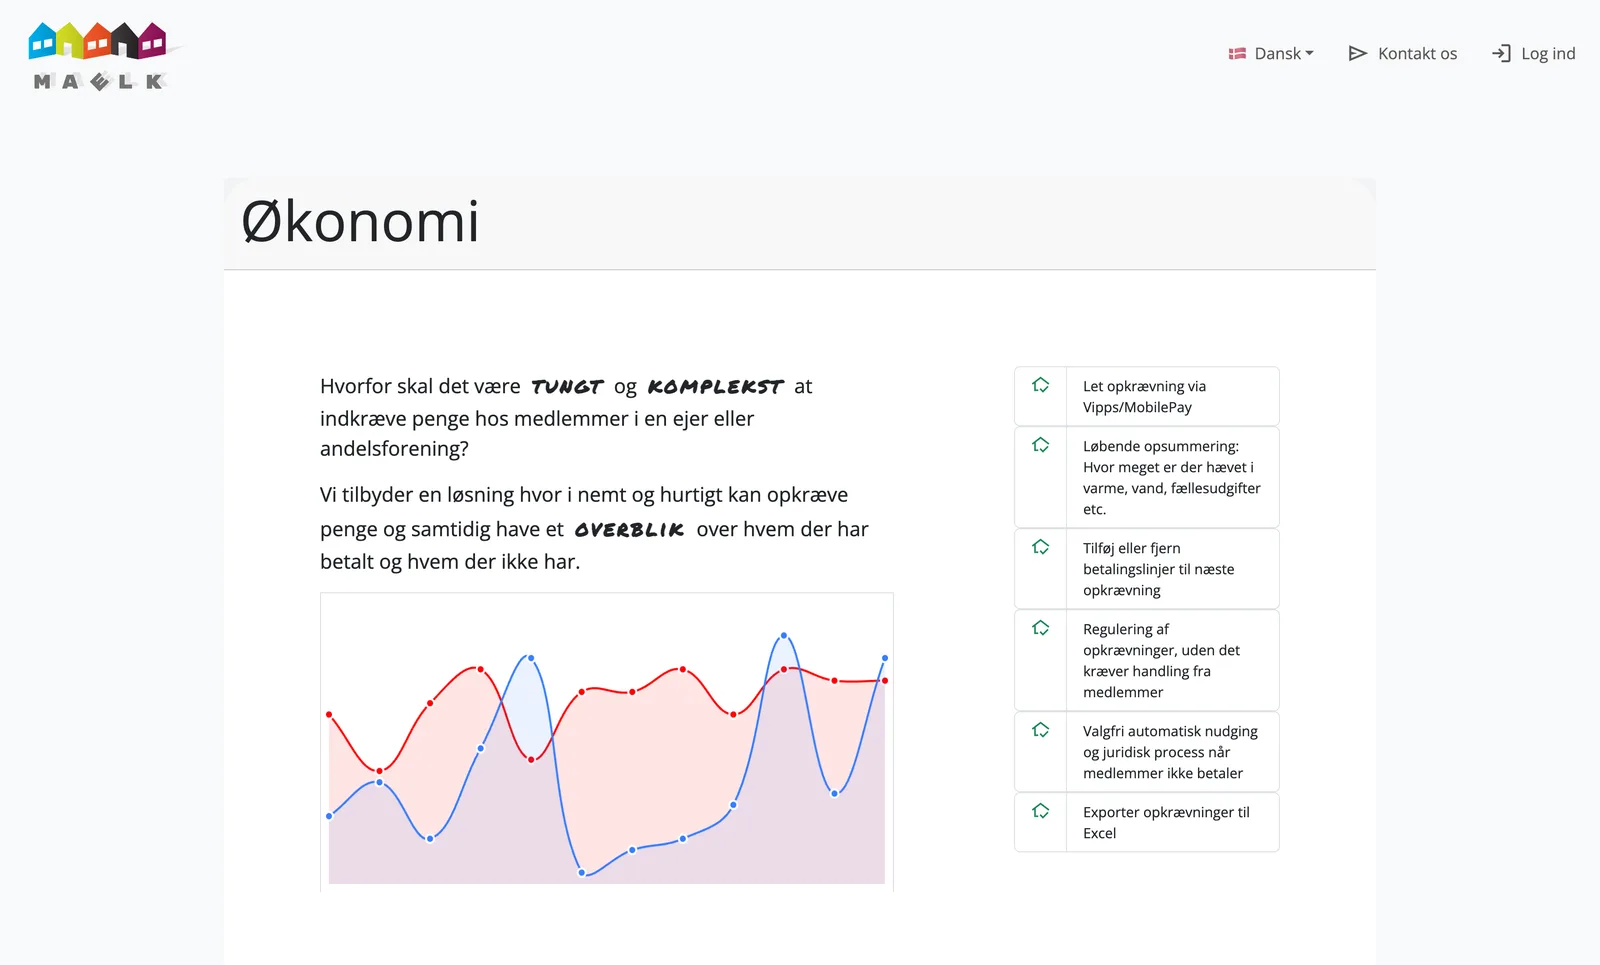Image resolution: width=1600 pixels, height=965 pixels.
Task: Open the Dansk language dropdown
Action: pos(1271,54)
